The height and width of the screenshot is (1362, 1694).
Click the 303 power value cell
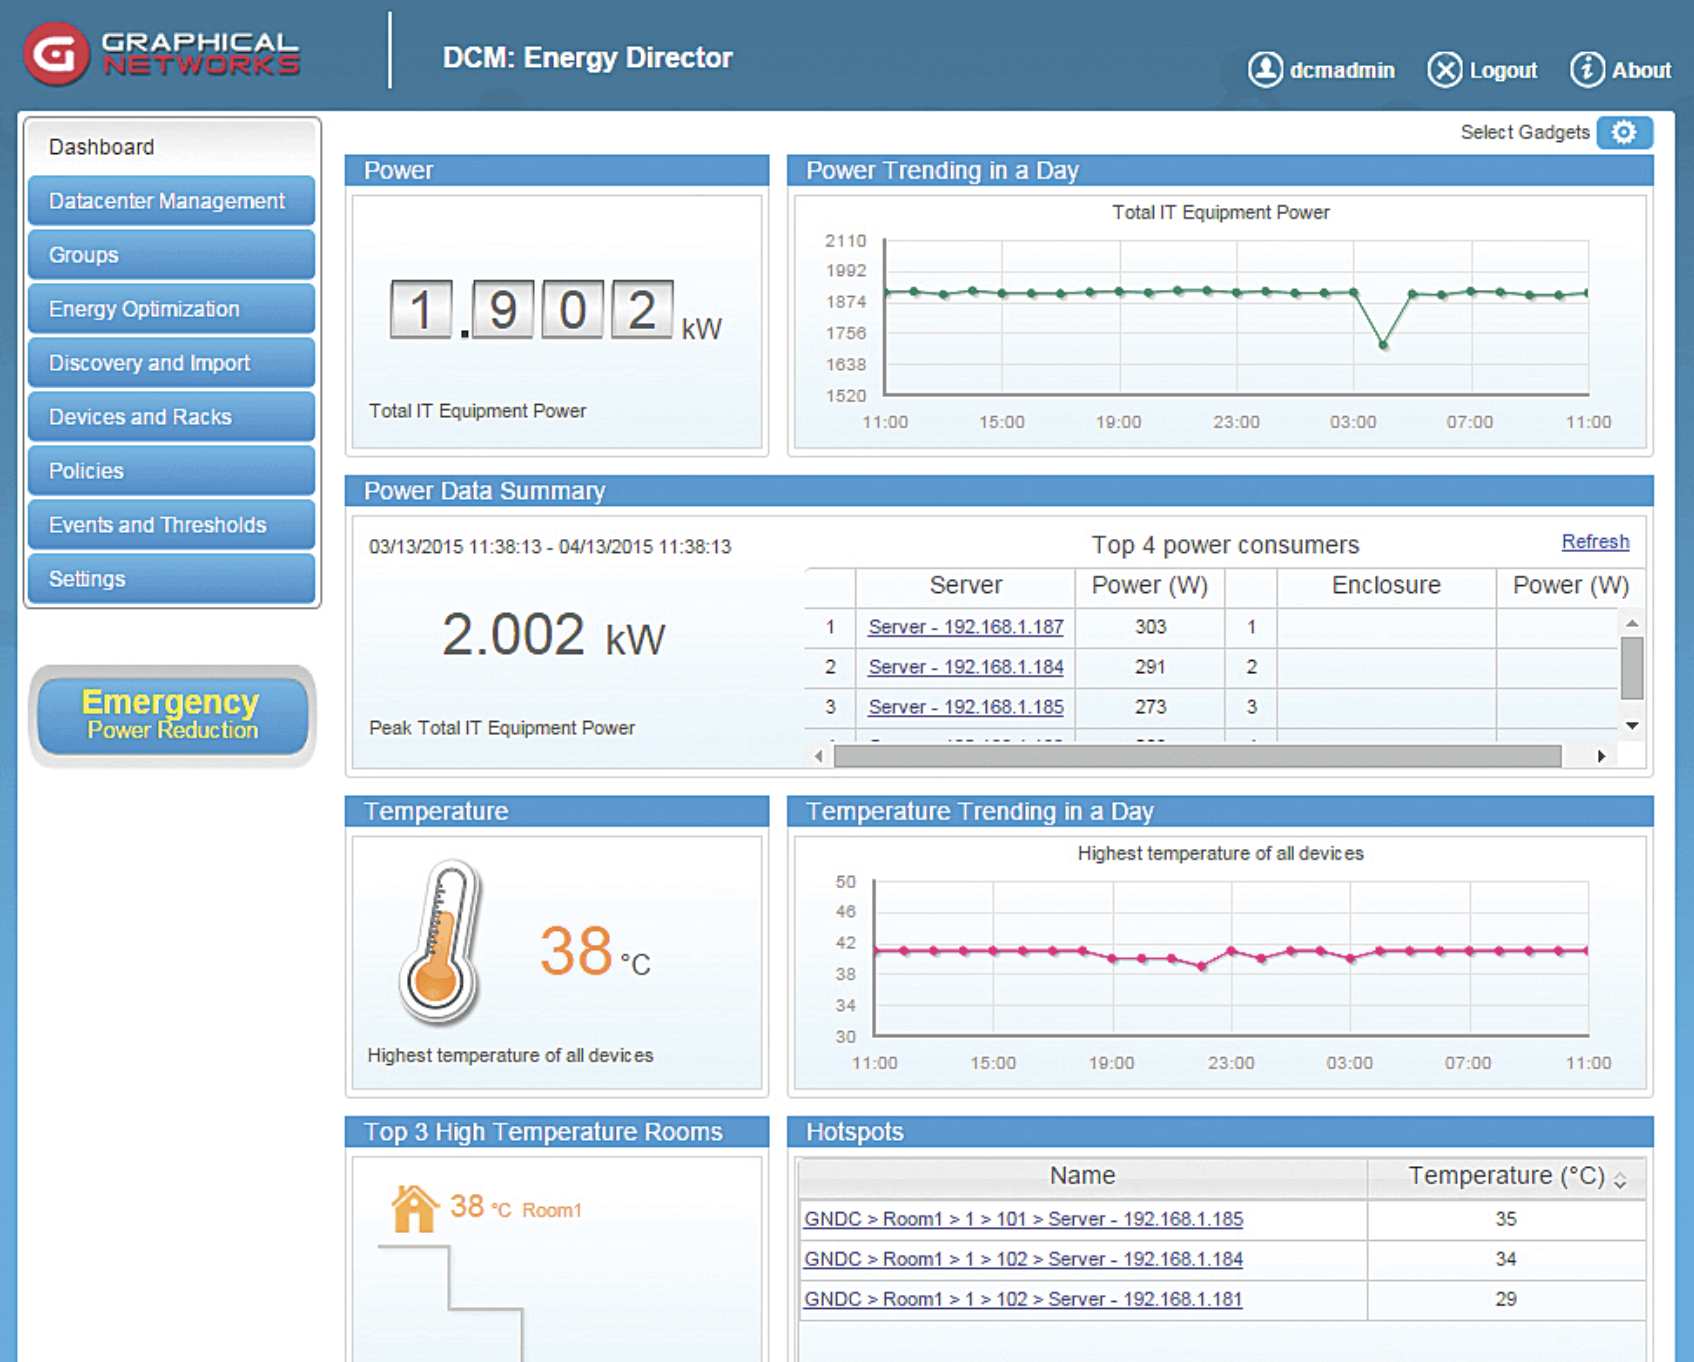tap(1150, 627)
